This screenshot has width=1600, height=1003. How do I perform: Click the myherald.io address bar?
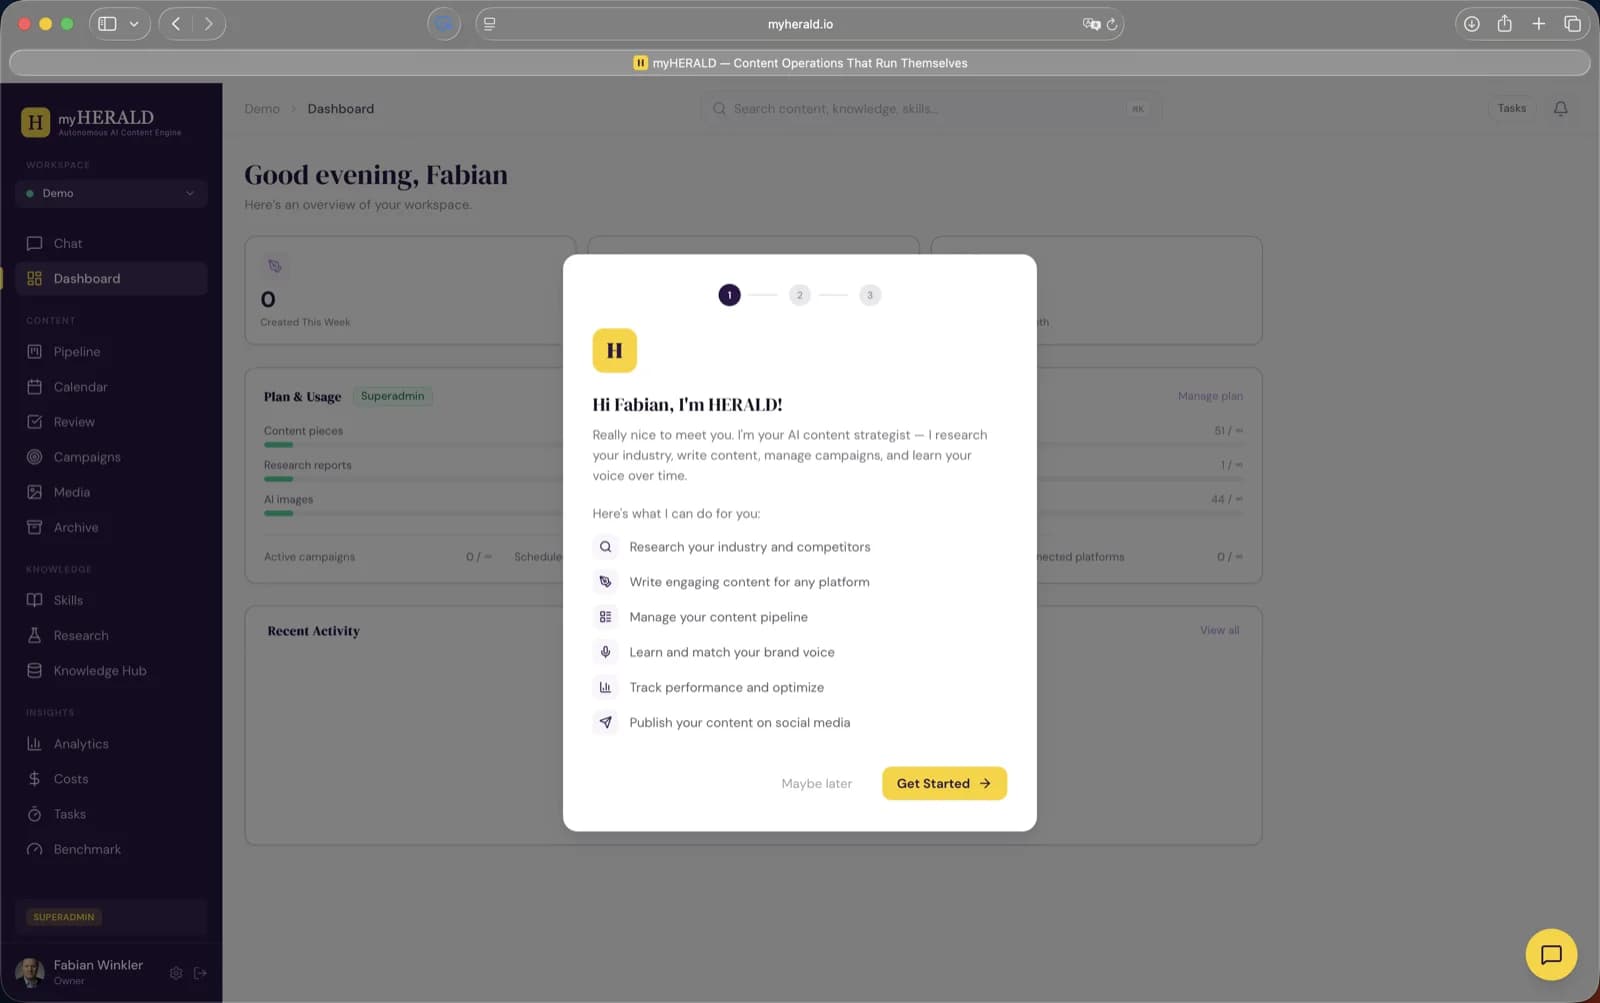point(799,24)
